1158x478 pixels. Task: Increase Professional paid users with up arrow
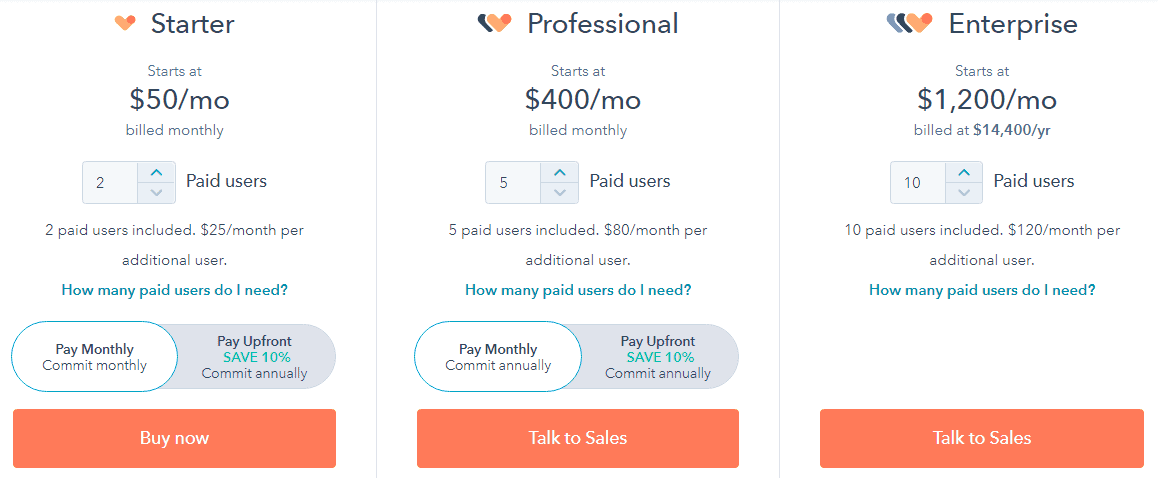coord(560,172)
